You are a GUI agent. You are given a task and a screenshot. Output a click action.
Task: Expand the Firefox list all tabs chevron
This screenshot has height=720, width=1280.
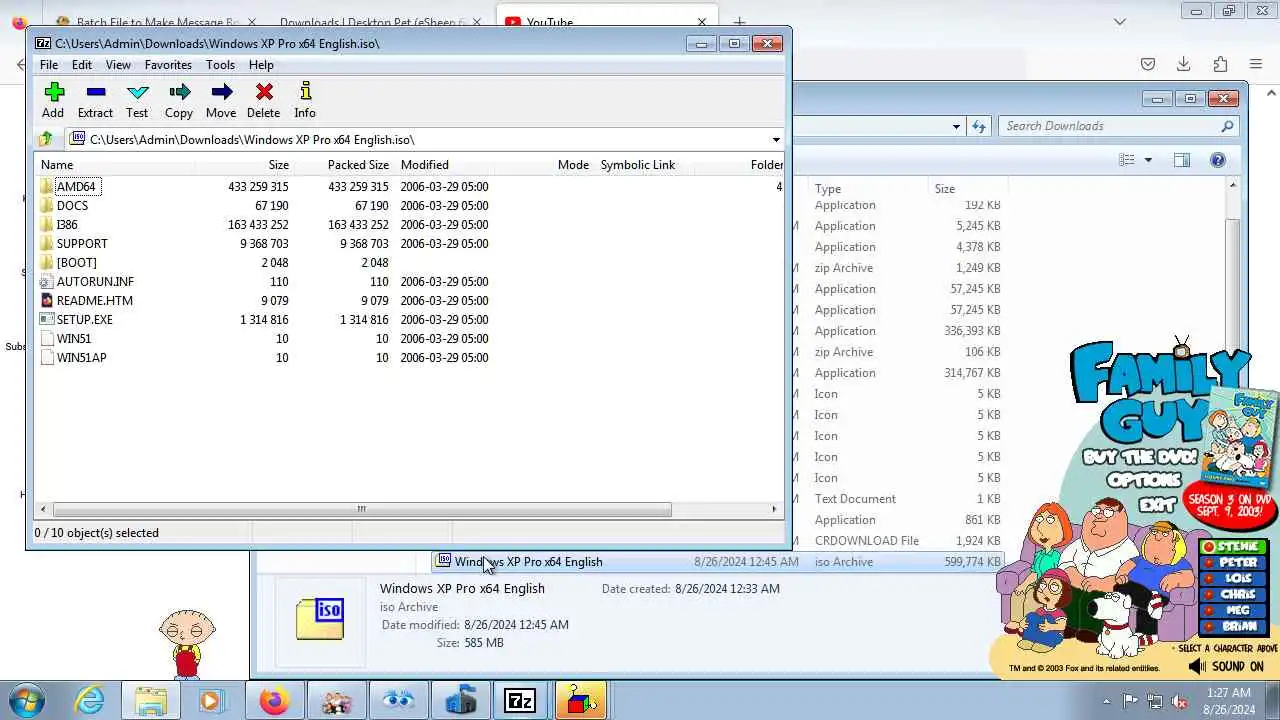point(1120,21)
